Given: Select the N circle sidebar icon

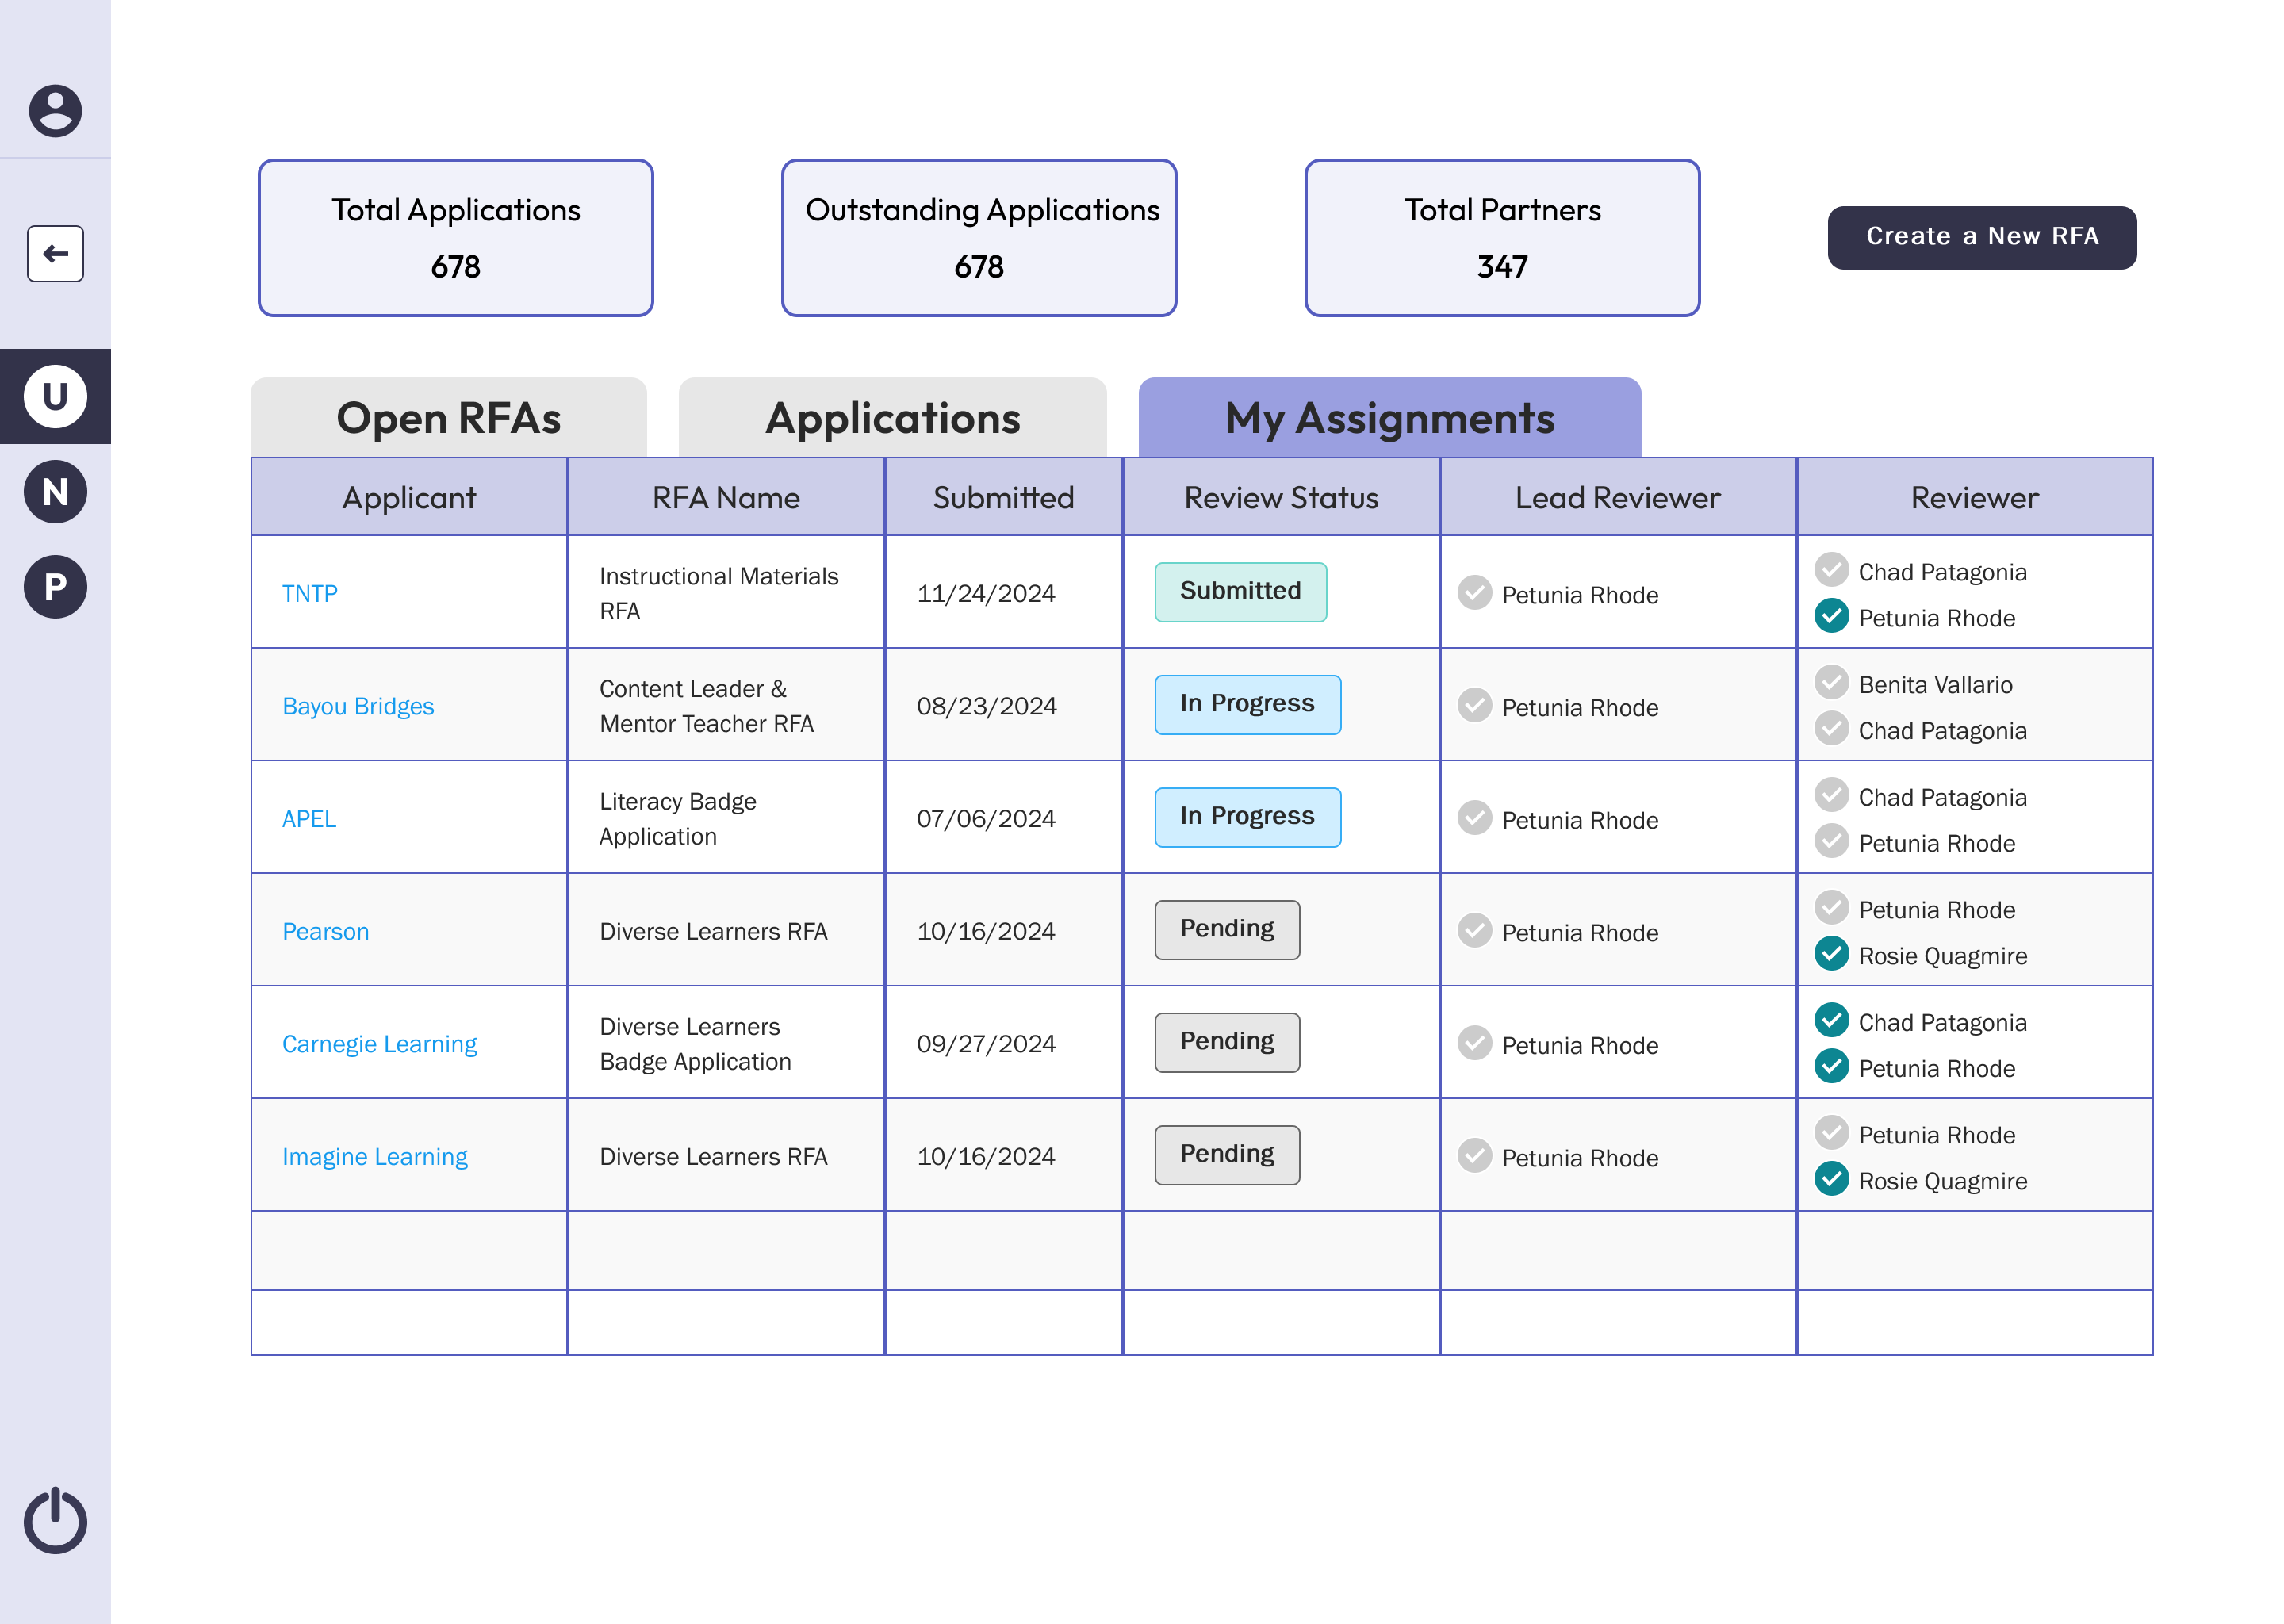Looking at the screenshot, I should pos(55,491).
